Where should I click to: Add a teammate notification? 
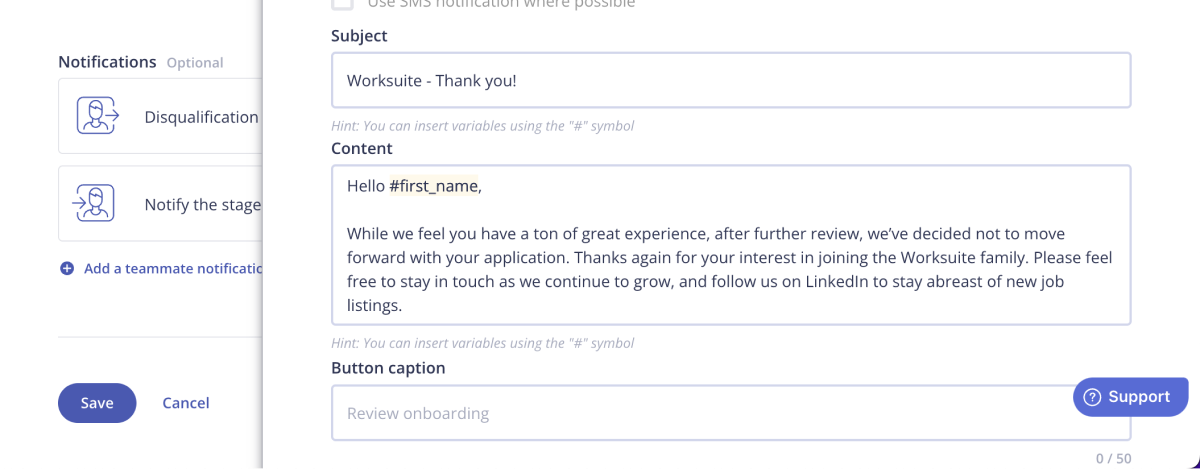click(x=172, y=268)
